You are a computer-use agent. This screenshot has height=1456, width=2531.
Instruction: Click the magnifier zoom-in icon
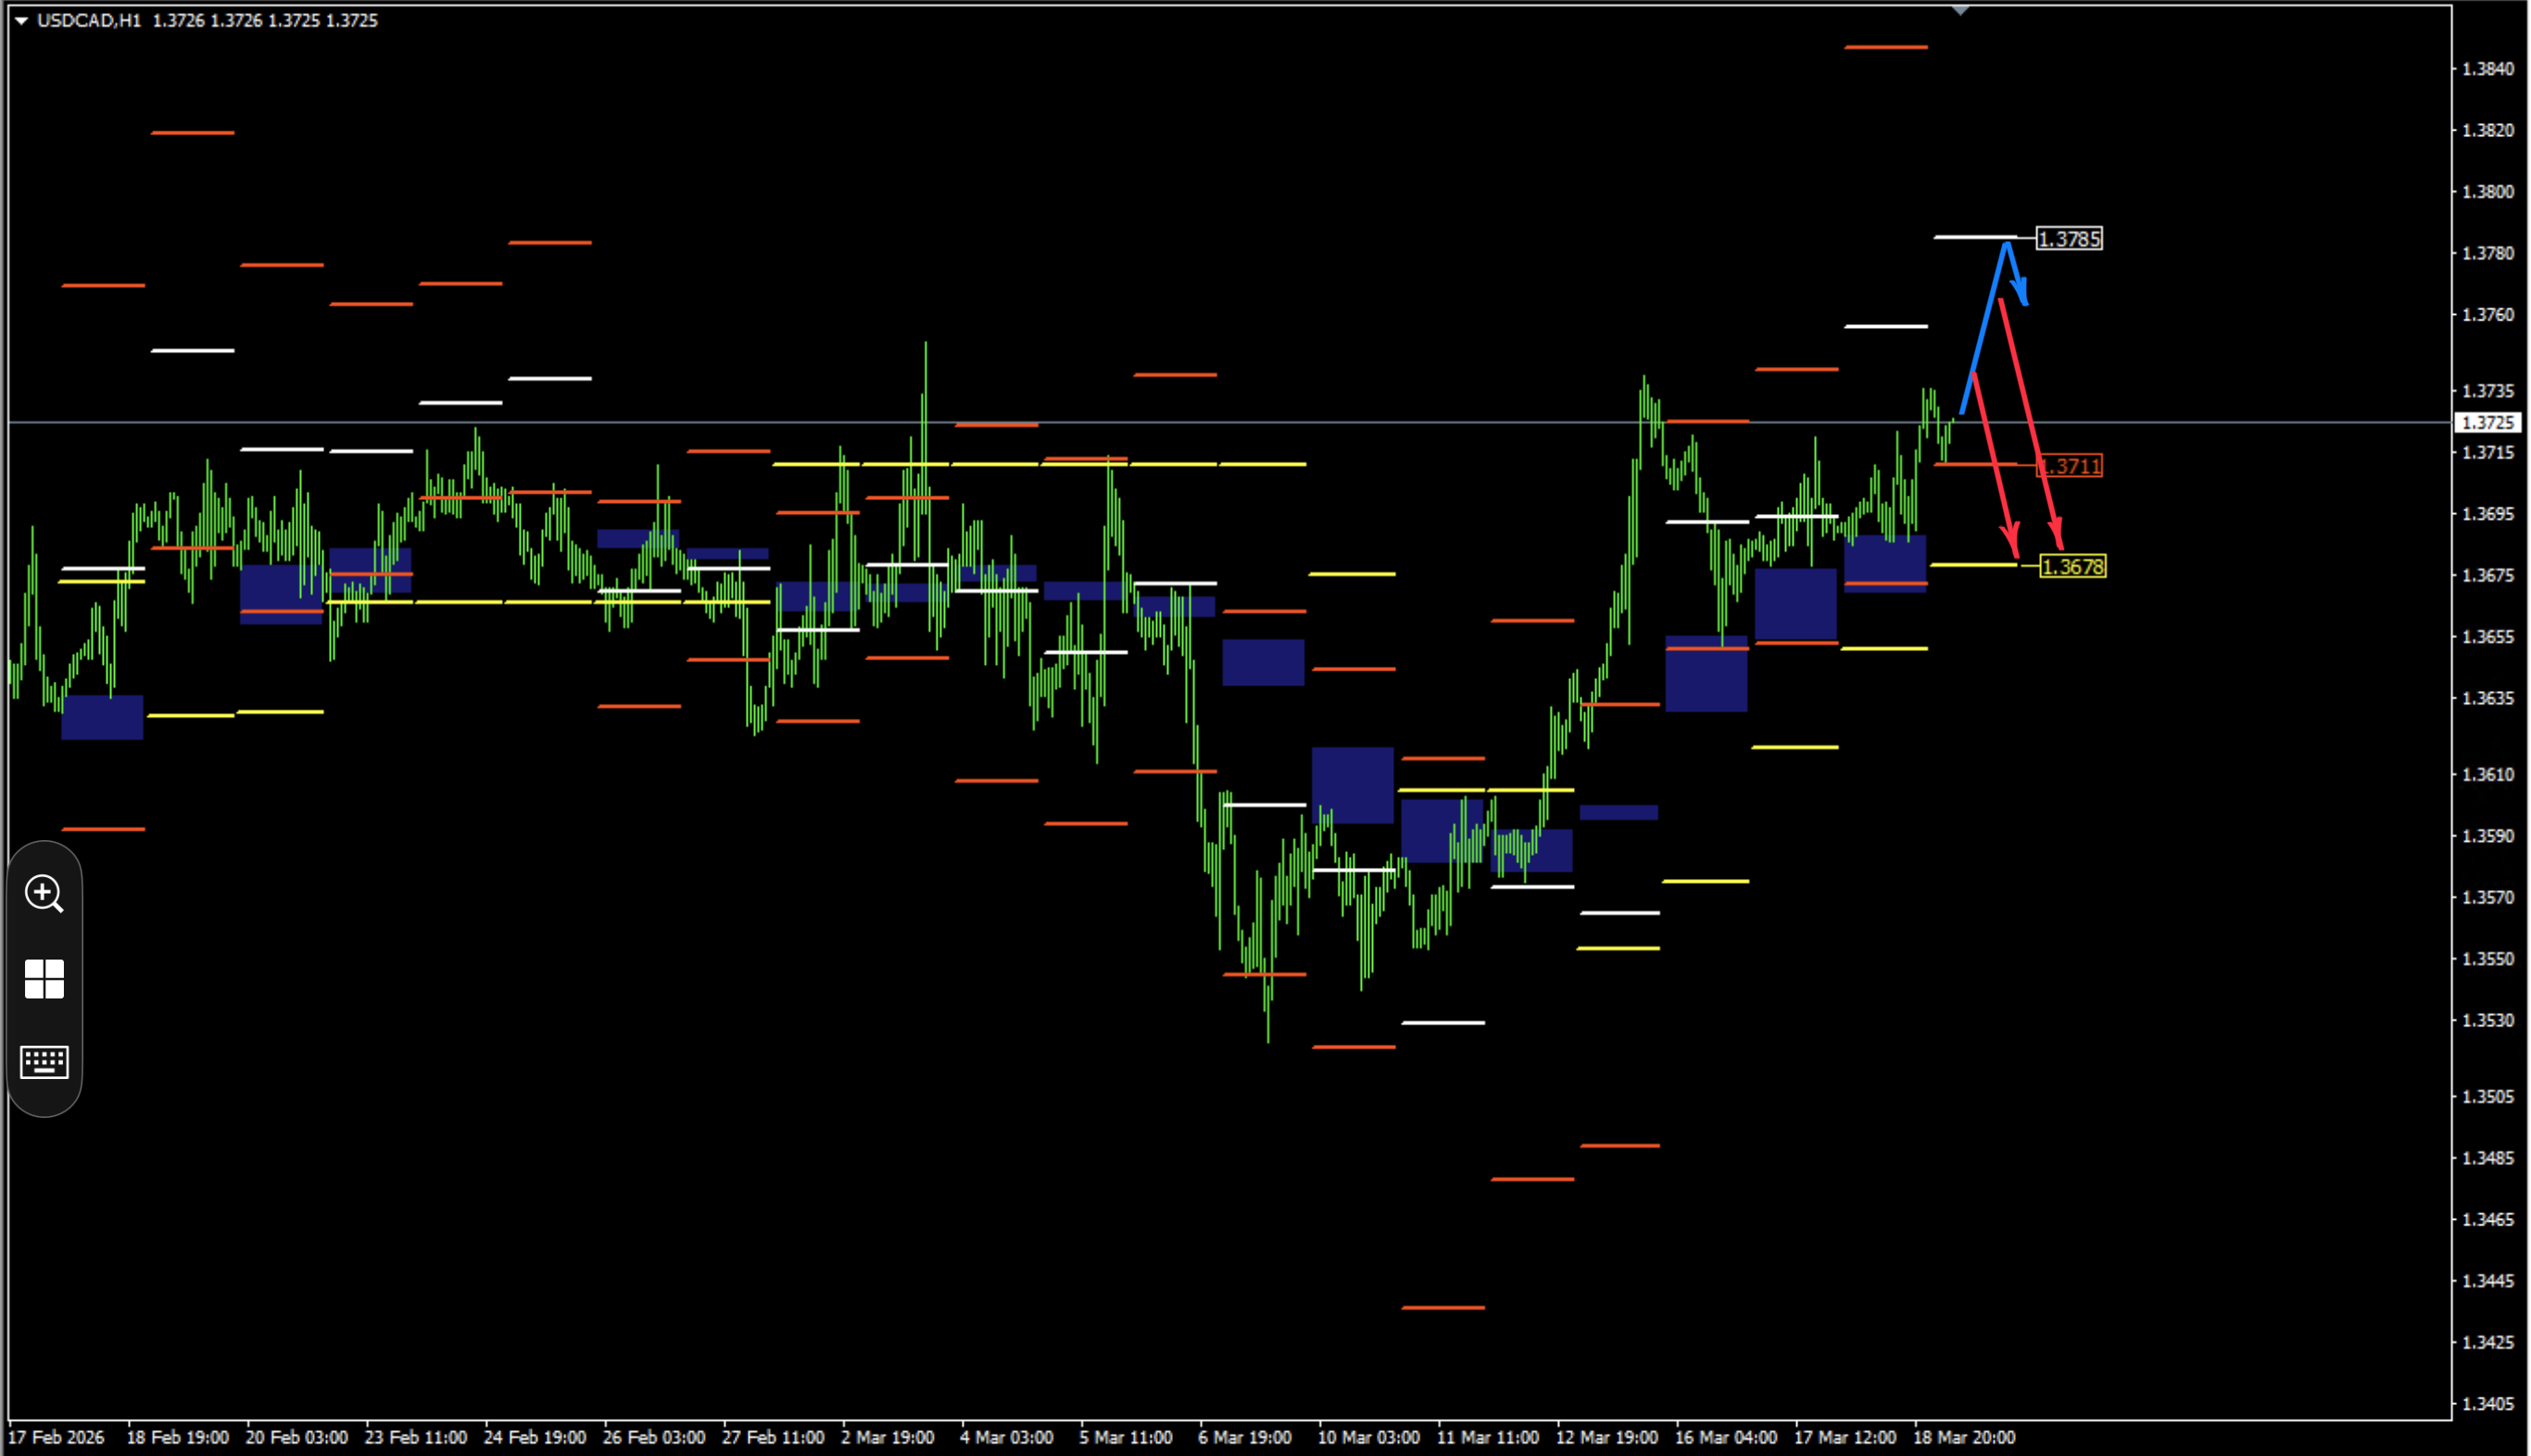44,894
